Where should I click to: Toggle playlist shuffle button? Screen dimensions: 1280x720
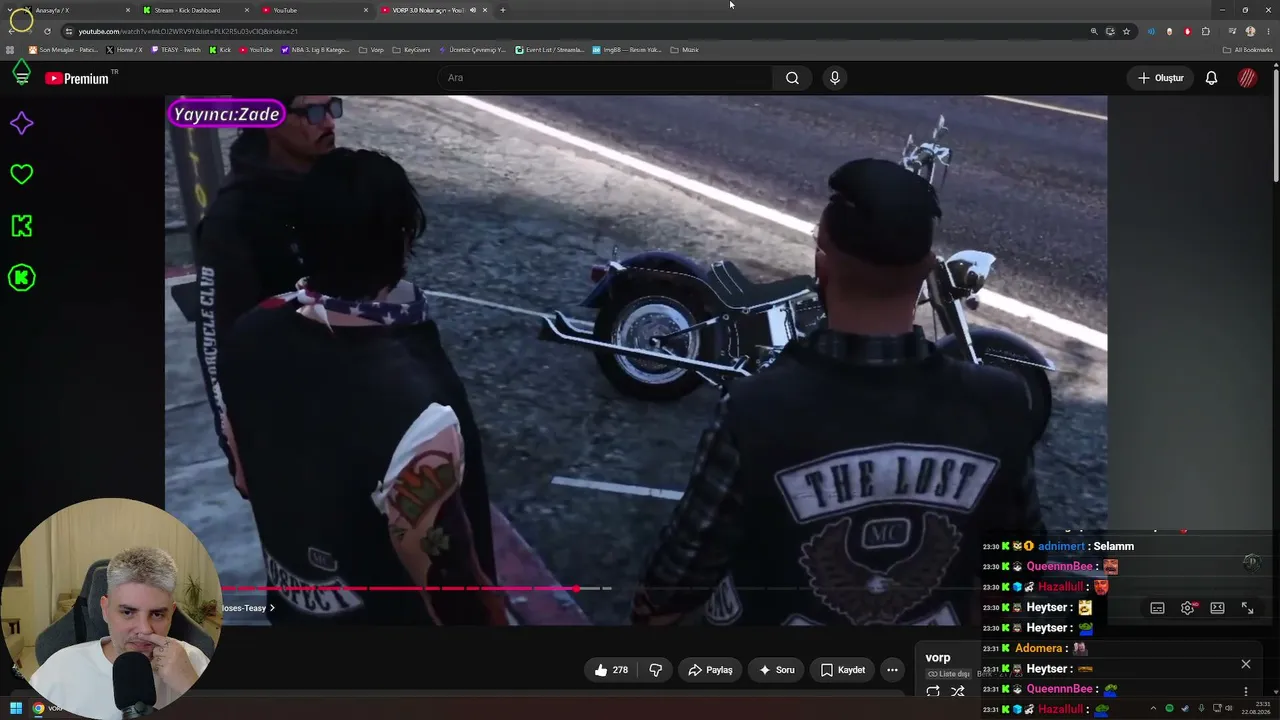coord(957,691)
